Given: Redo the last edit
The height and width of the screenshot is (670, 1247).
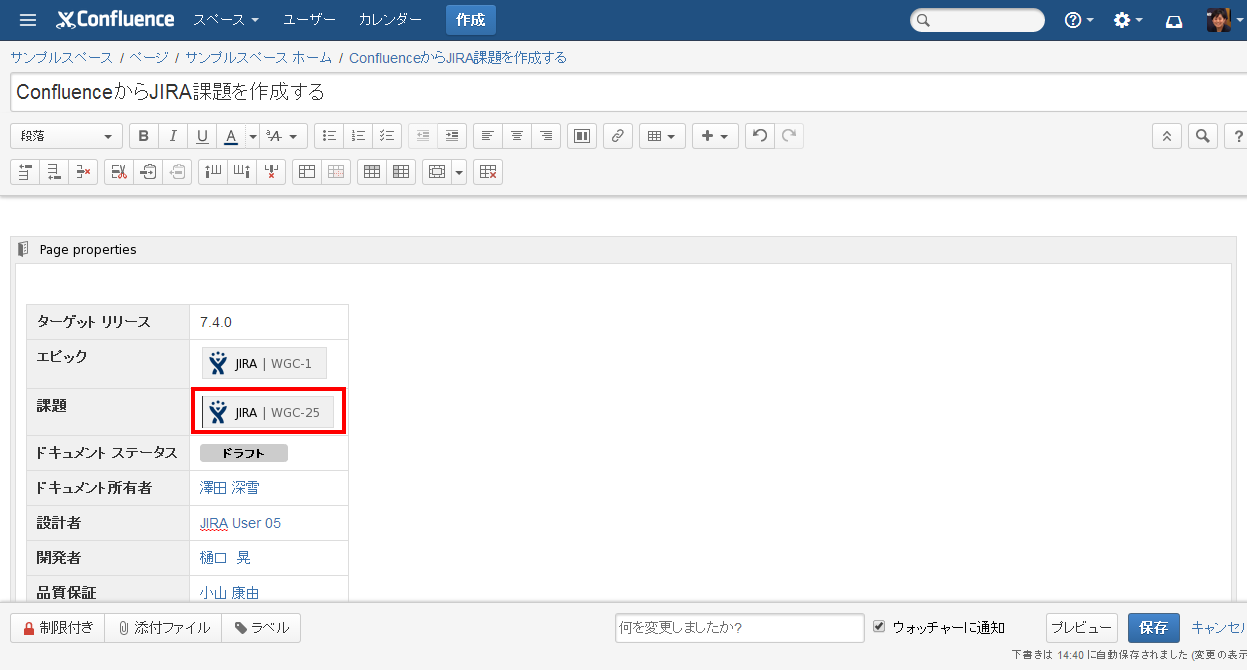Looking at the screenshot, I should click(789, 136).
